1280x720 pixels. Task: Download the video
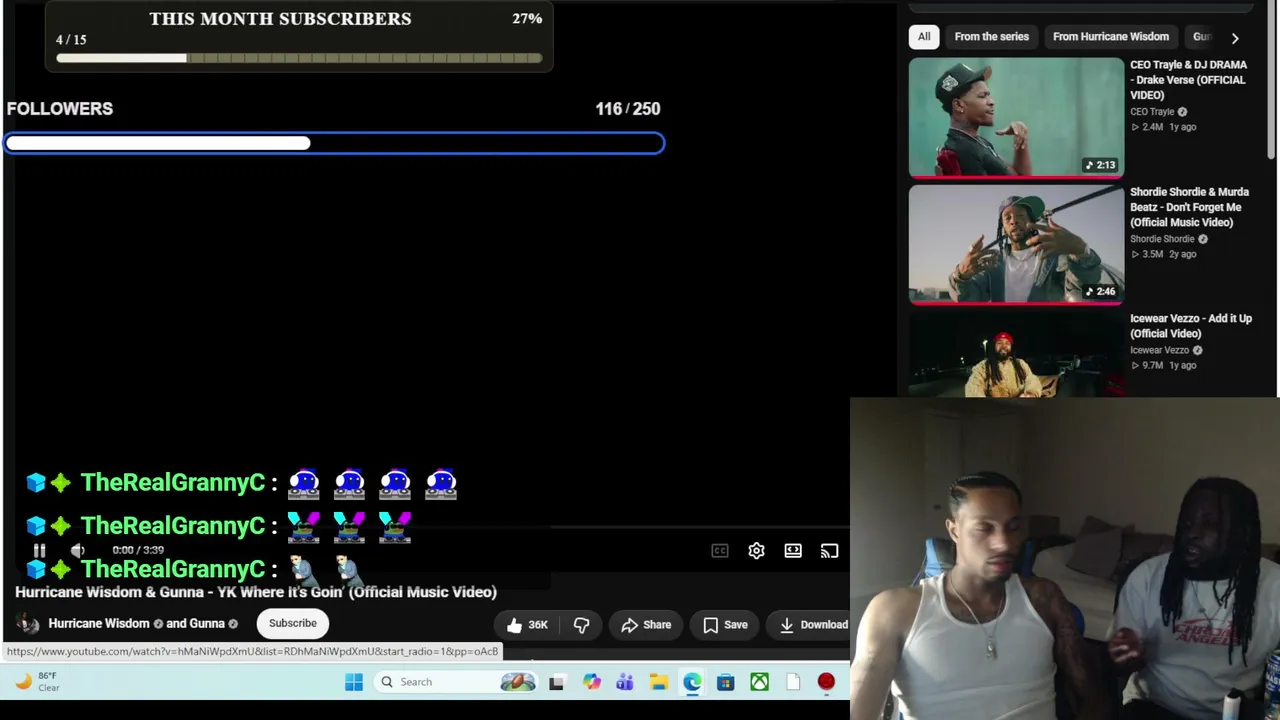tap(813, 625)
